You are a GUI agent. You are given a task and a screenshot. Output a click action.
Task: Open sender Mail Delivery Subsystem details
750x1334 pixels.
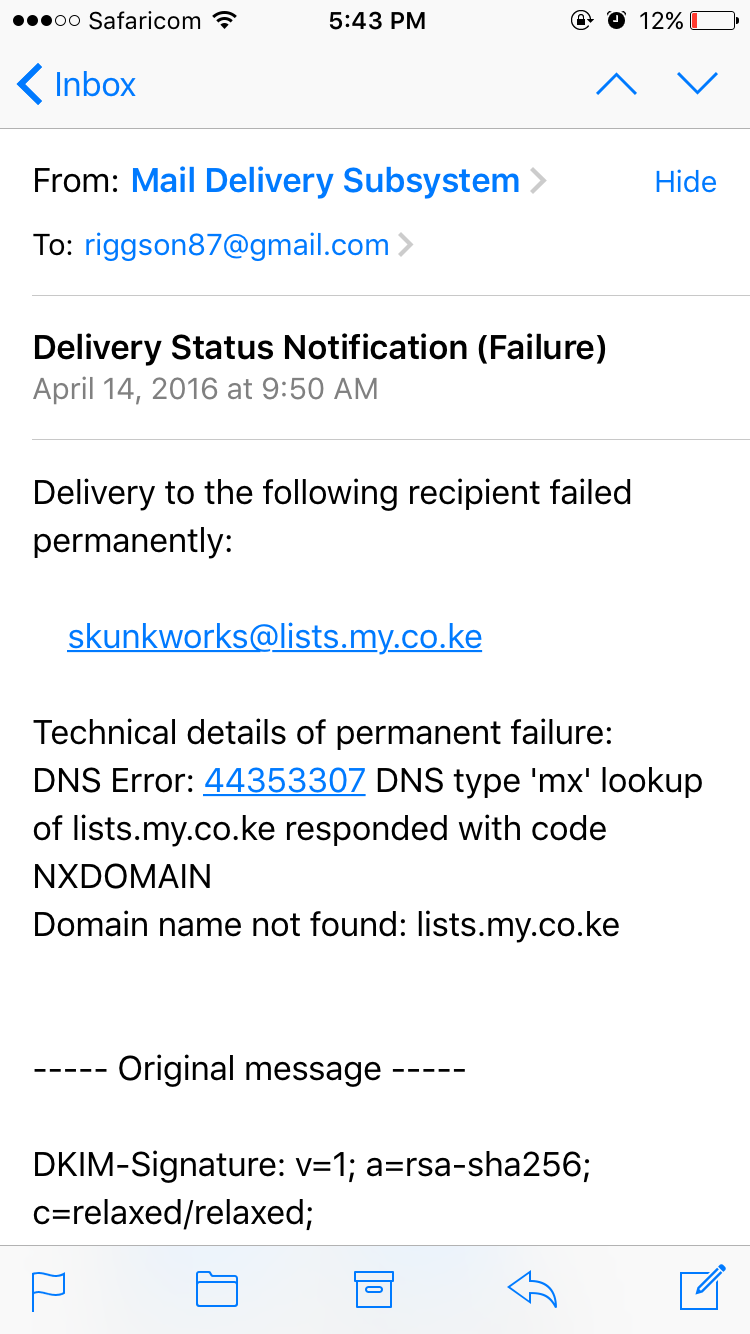tap(325, 181)
